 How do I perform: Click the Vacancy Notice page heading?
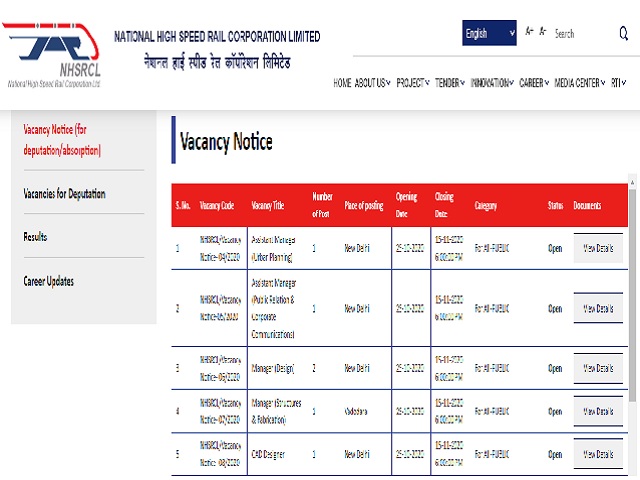tap(226, 142)
